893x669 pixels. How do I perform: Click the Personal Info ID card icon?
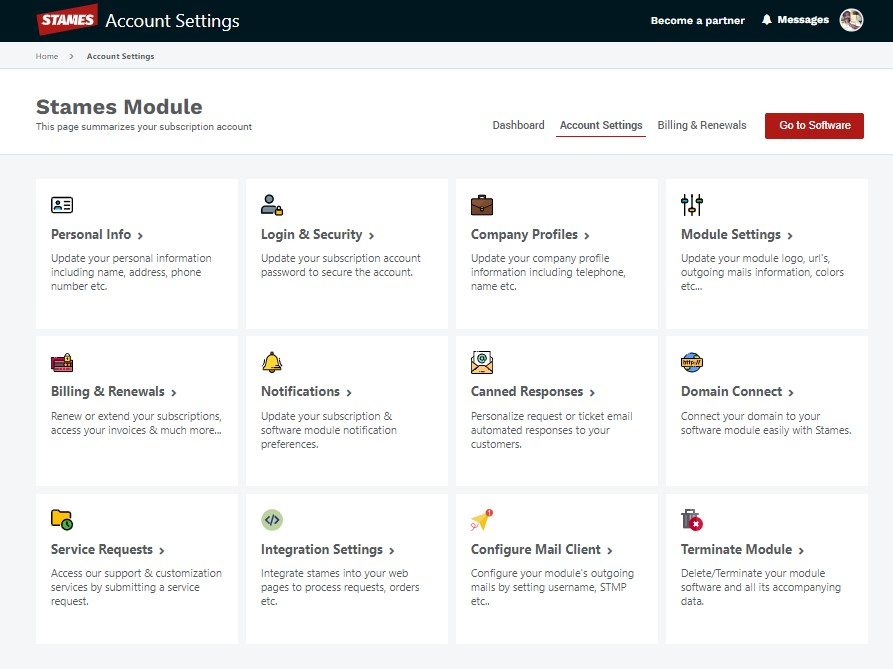(x=62, y=205)
